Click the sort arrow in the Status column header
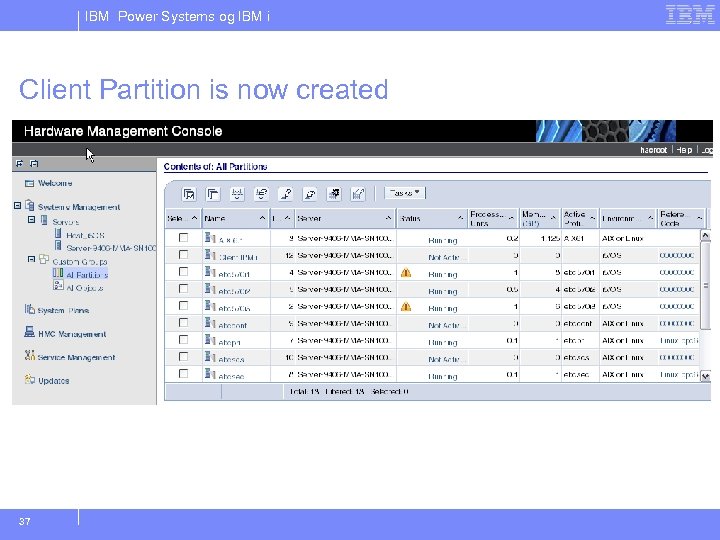Viewport: 720px width, 540px height. pyautogui.click(x=460, y=218)
